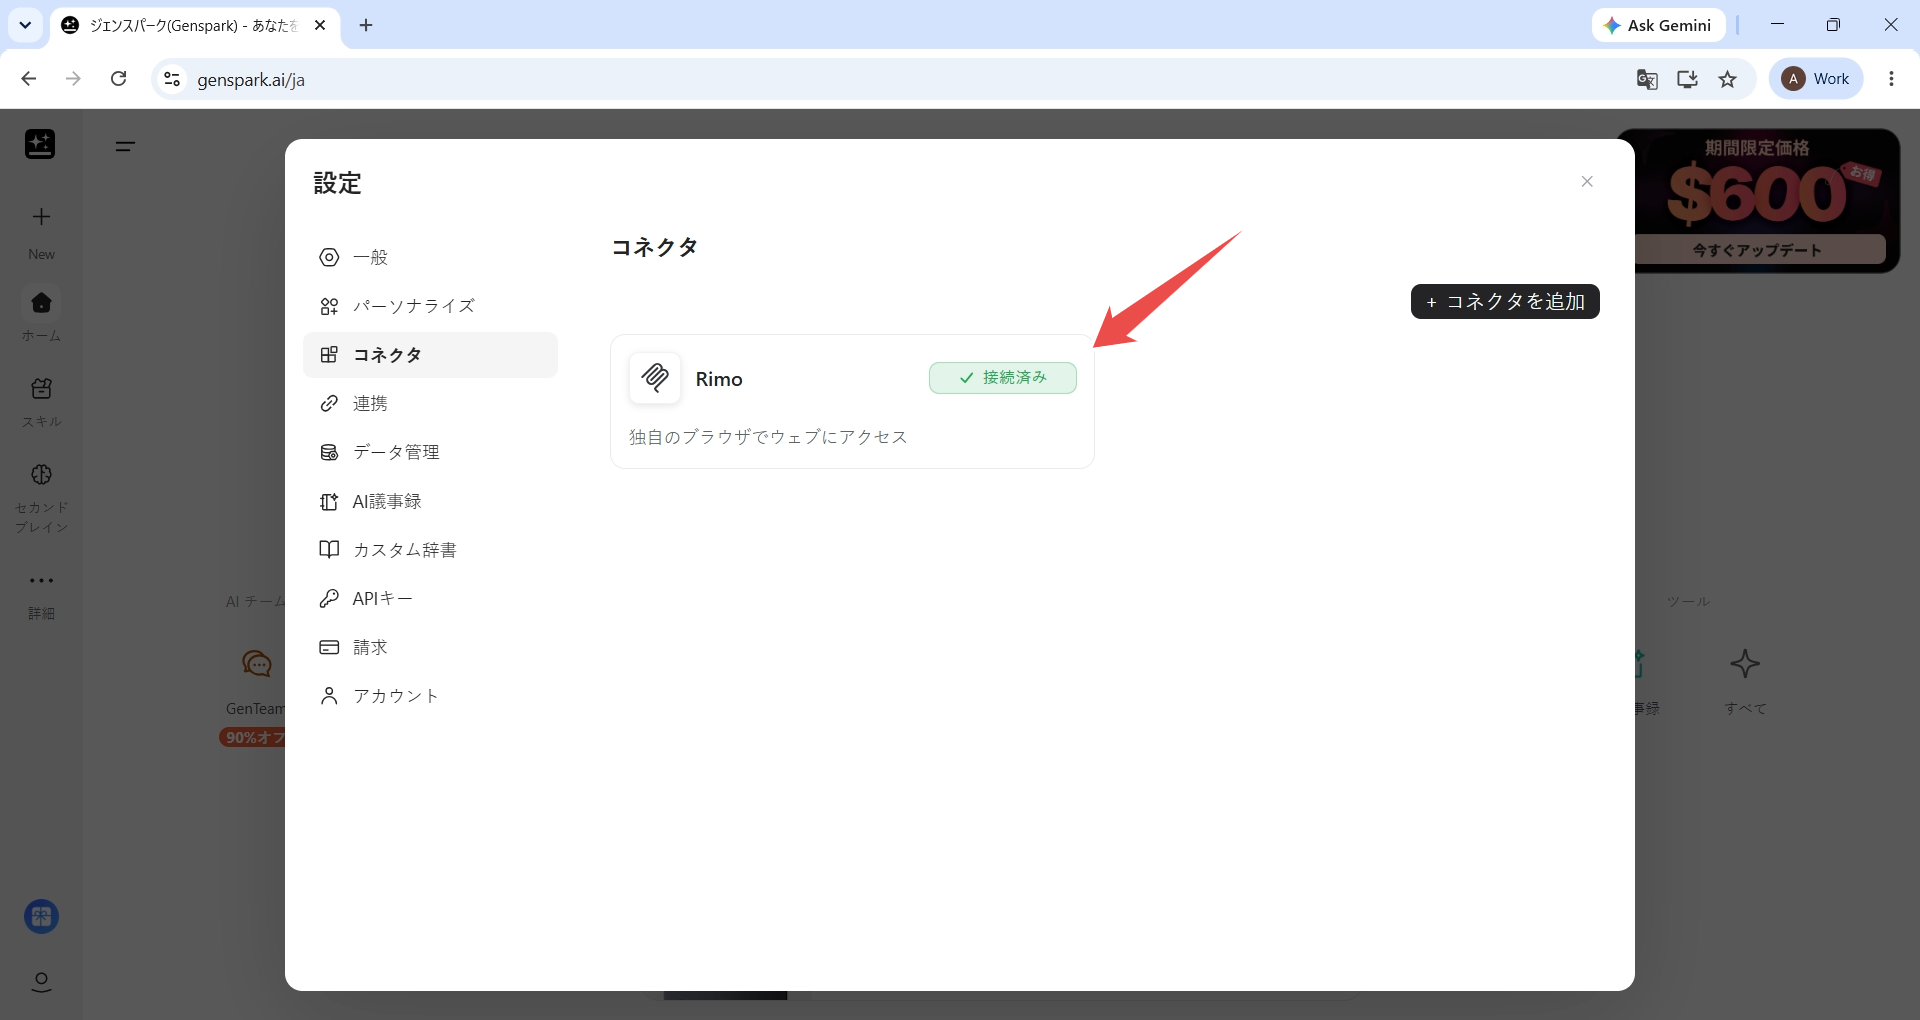Expand tab search dropdown arrow
The width and height of the screenshot is (1920, 1020).
point(25,25)
